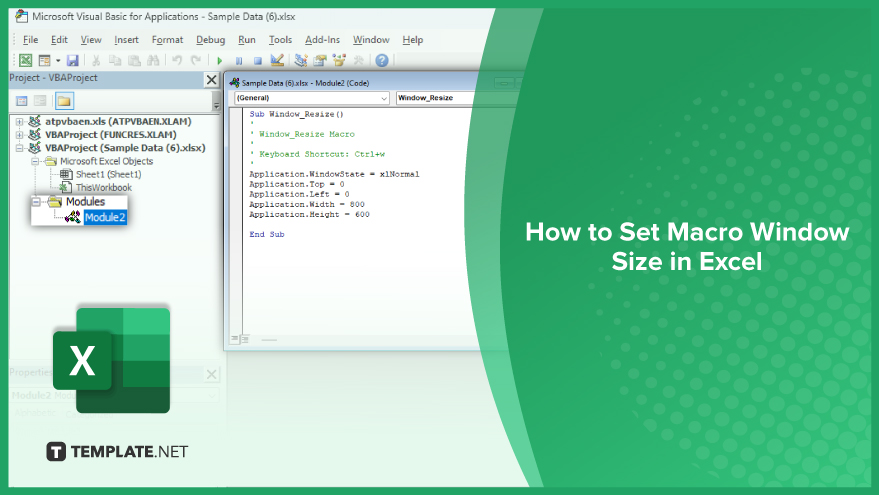Click the Paste clipboard icon

[134, 61]
